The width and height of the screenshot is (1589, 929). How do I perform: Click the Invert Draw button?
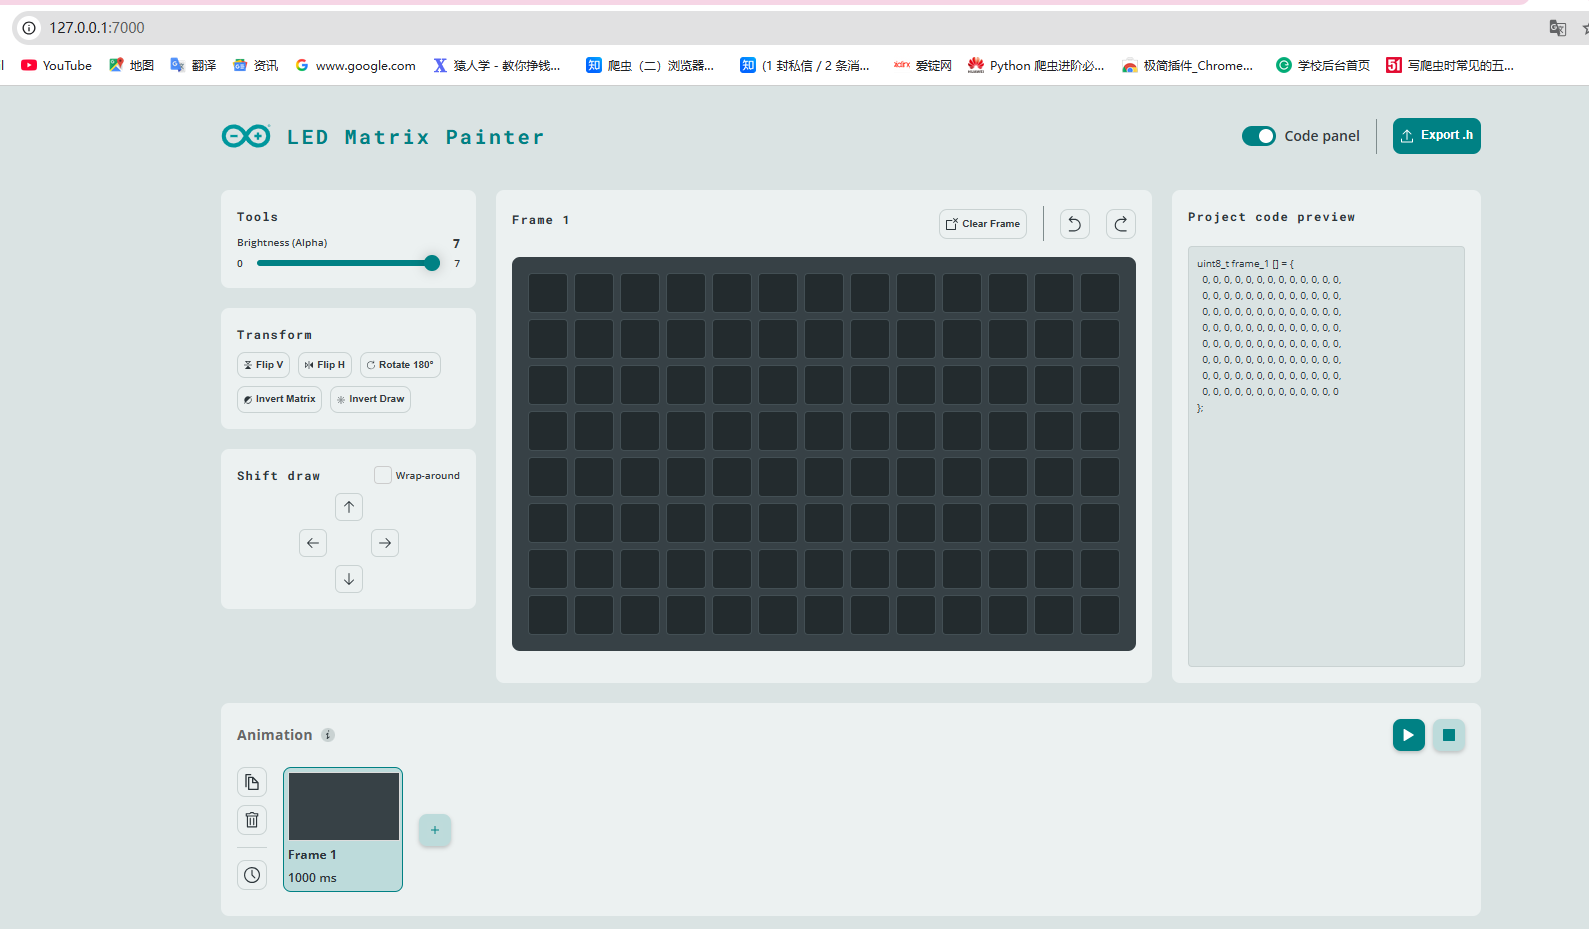370,399
